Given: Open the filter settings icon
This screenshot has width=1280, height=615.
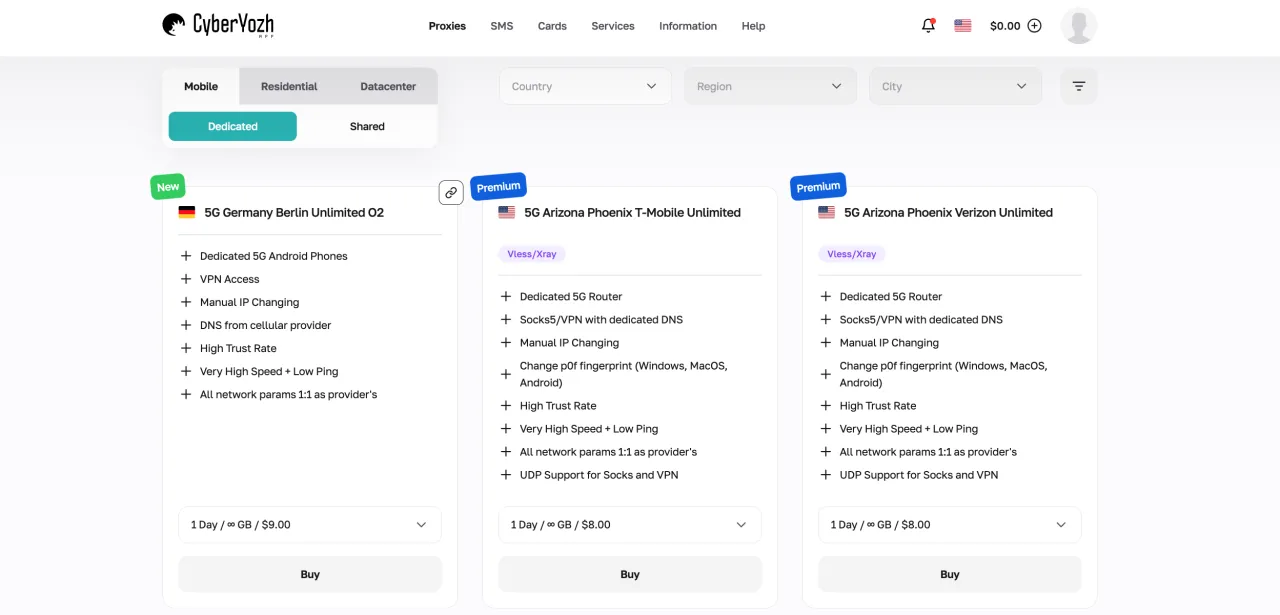Looking at the screenshot, I should [1078, 86].
